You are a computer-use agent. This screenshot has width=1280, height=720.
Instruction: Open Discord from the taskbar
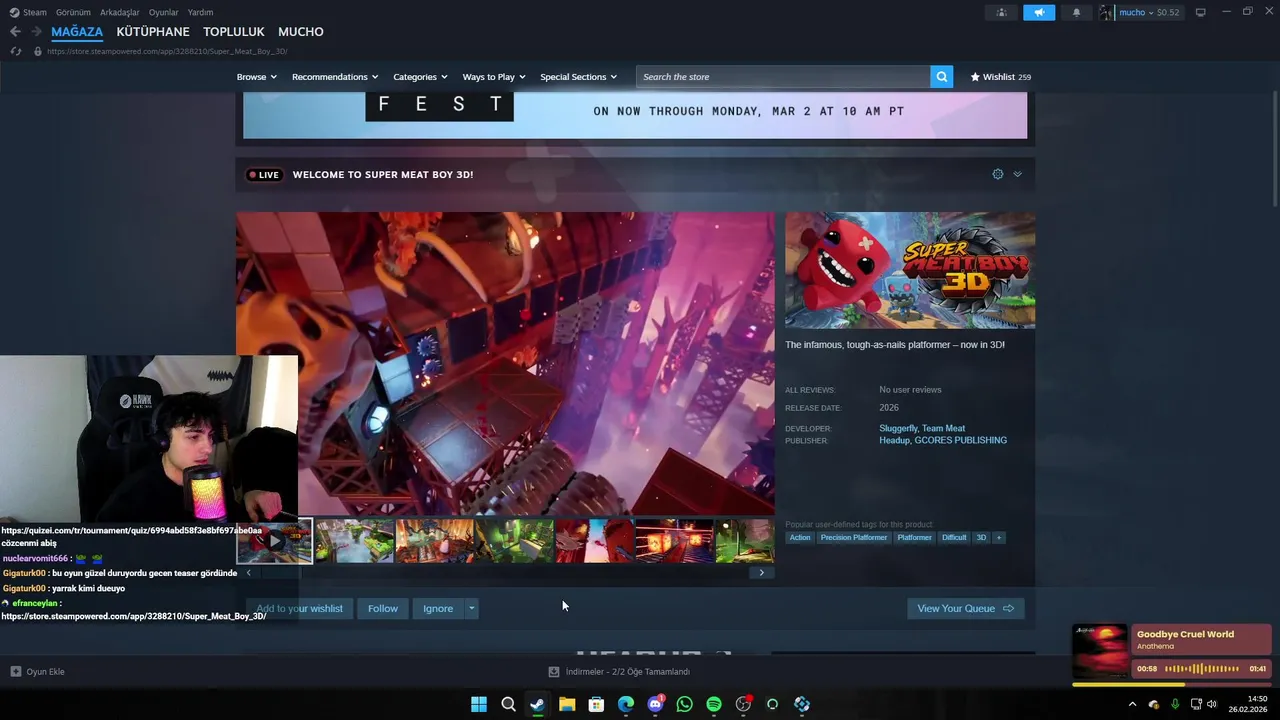pyautogui.click(x=655, y=704)
